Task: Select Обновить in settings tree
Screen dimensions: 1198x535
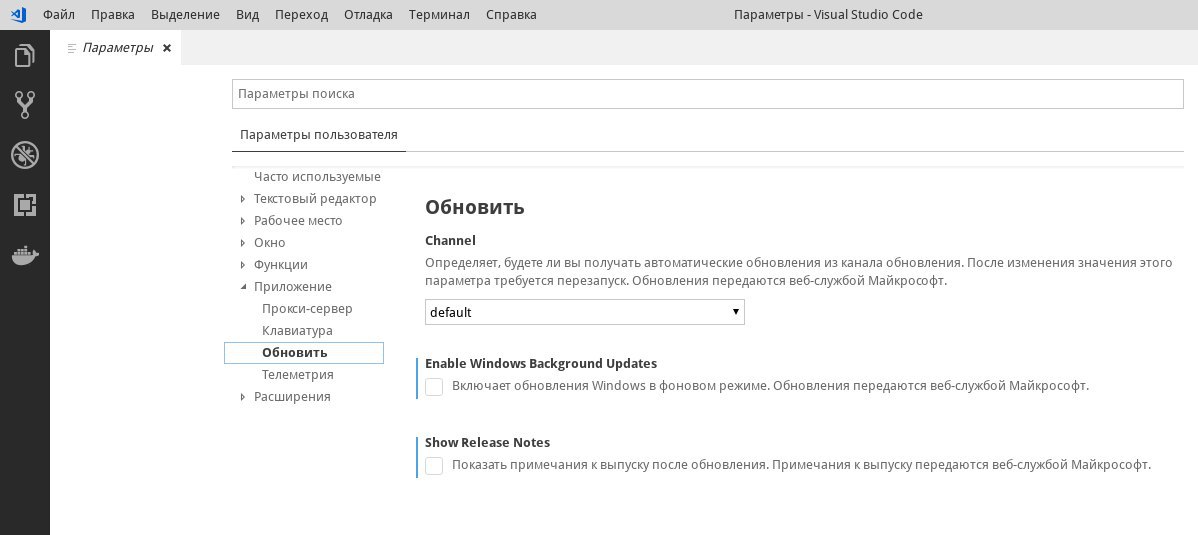Action: tap(304, 352)
